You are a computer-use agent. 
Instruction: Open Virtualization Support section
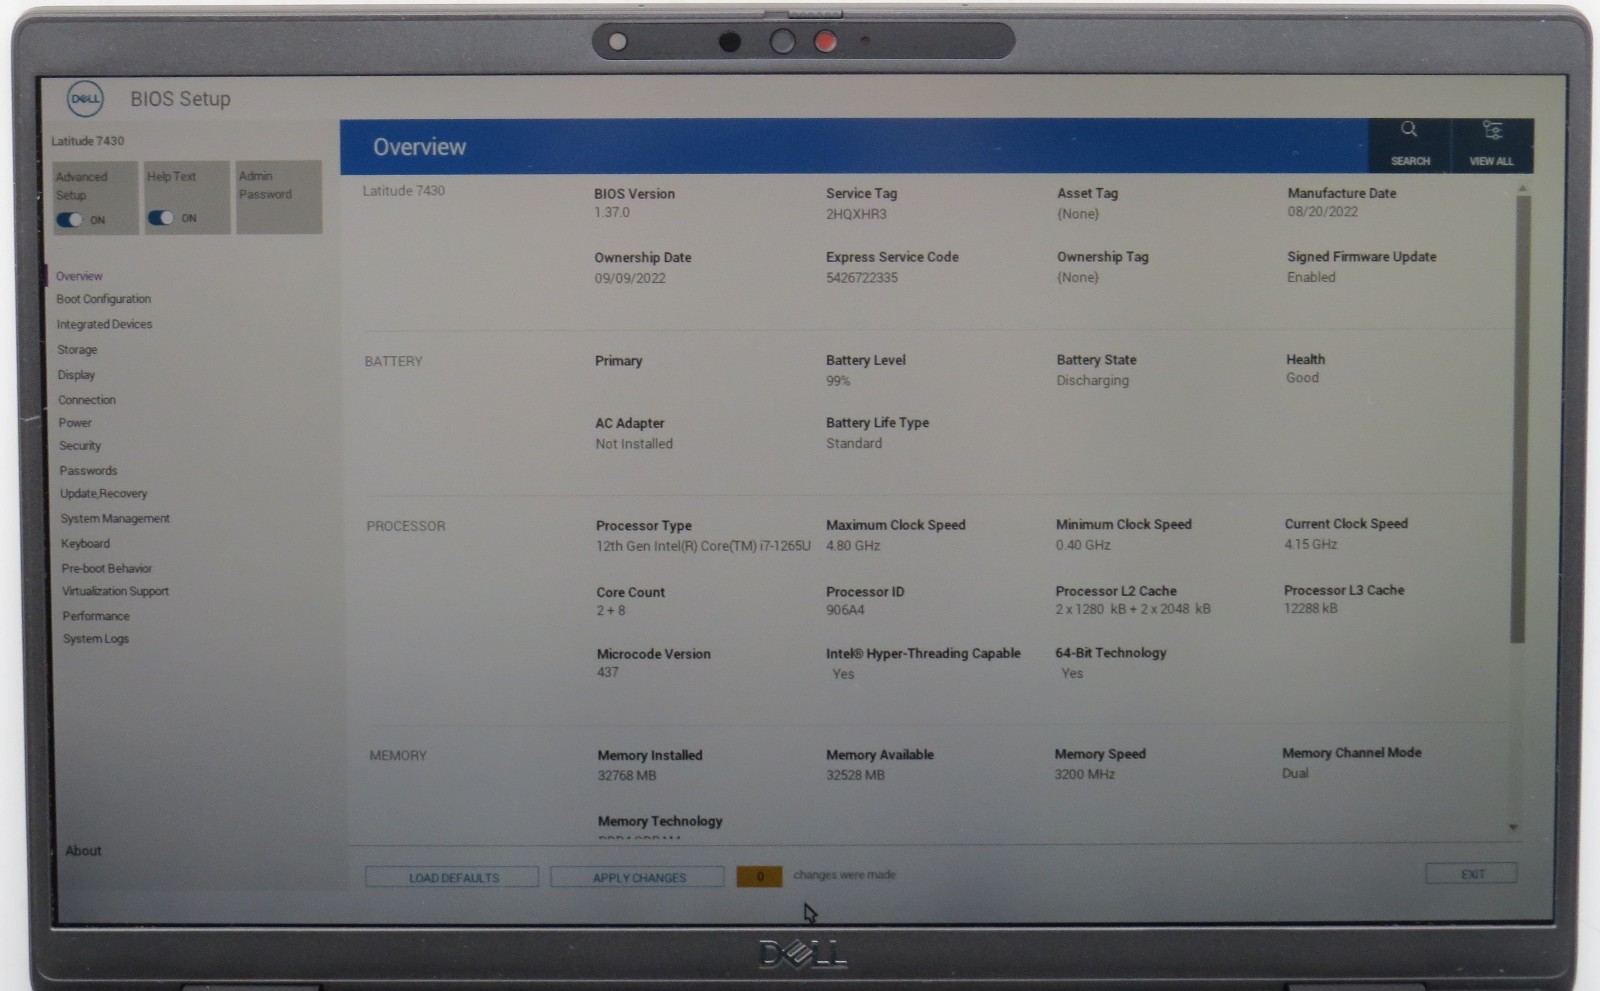tap(116, 592)
